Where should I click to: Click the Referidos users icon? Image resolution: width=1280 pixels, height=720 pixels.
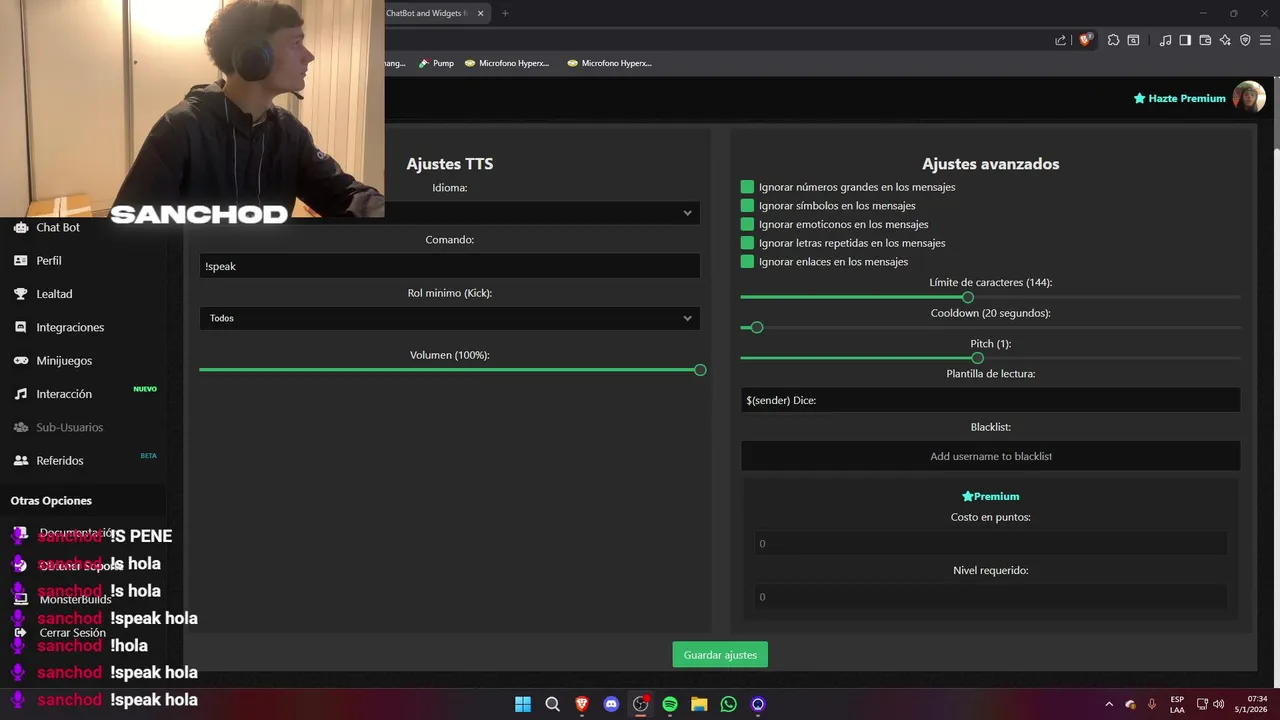[21, 460]
